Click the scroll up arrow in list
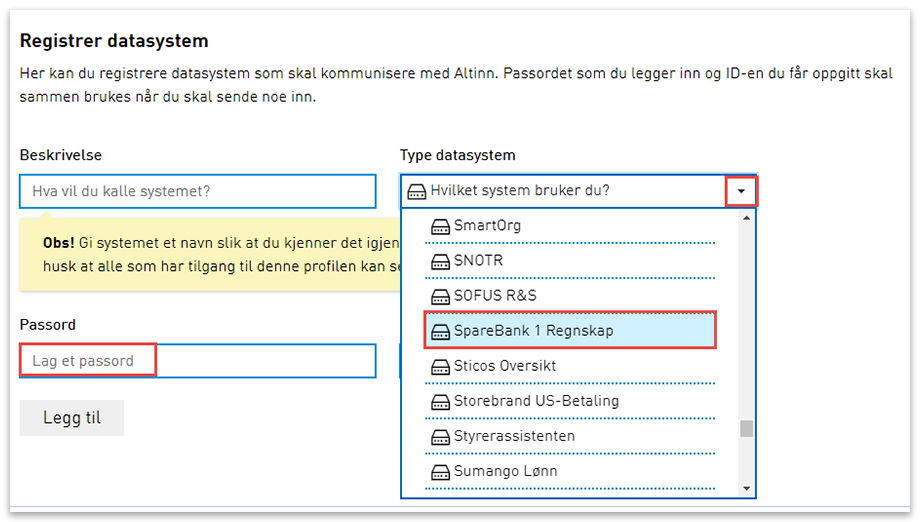The width and height of the screenshot is (920, 522). [x=746, y=217]
